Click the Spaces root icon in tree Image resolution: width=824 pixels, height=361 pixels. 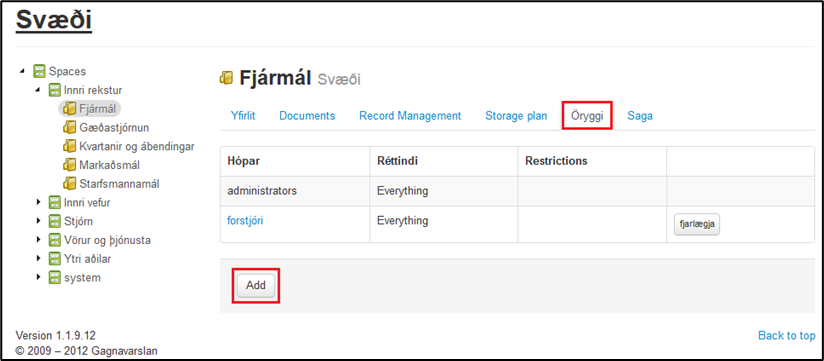coord(39,71)
